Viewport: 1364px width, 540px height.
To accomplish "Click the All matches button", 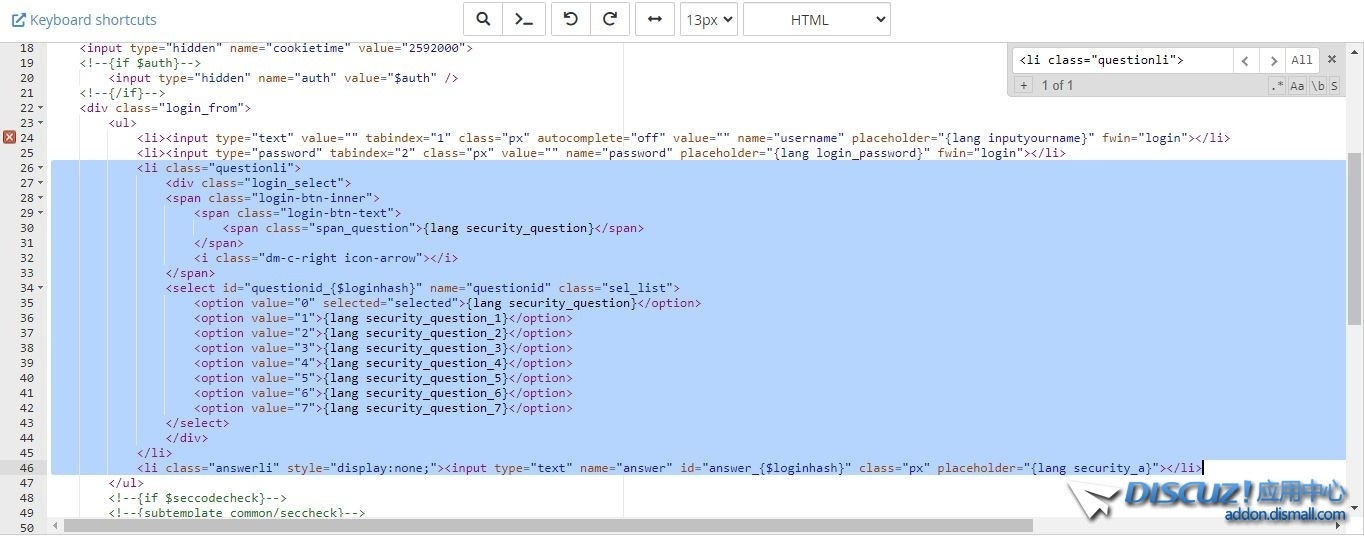I will click(x=1301, y=60).
